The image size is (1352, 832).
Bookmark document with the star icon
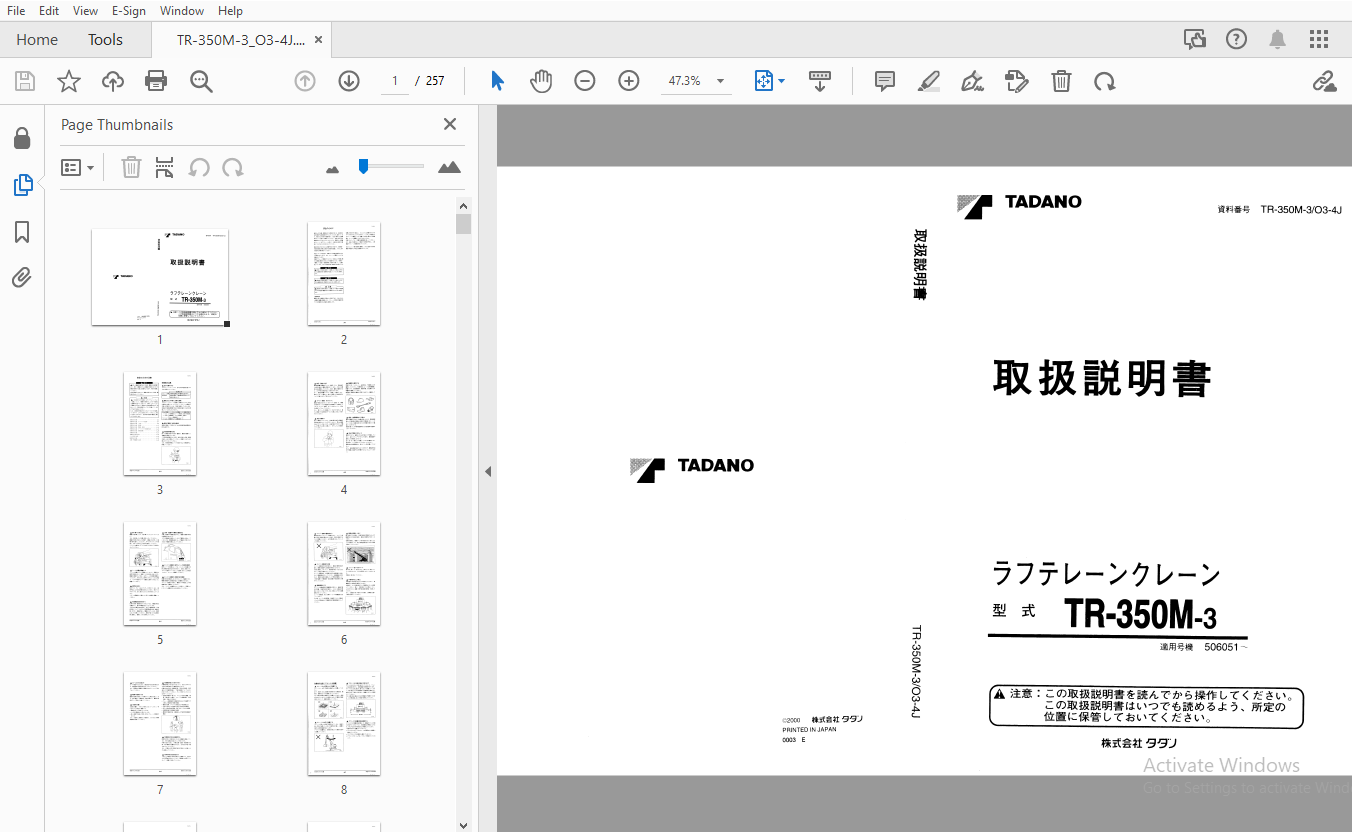point(69,81)
